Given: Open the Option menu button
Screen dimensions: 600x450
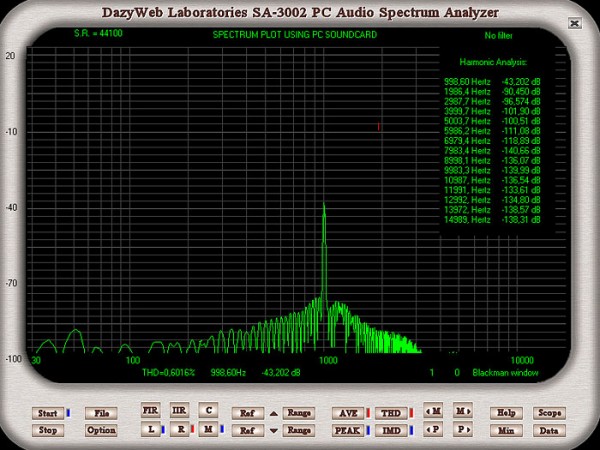Looking at the screenshot, I should 100,430.
